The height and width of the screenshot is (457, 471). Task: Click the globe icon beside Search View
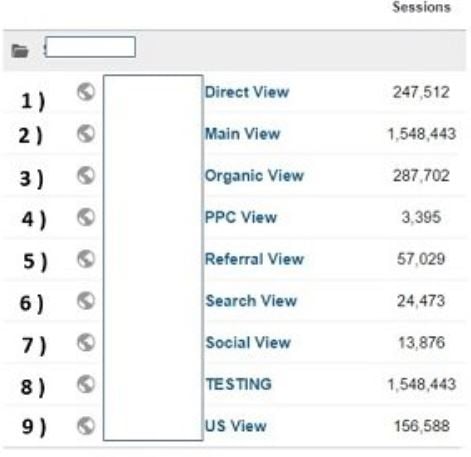pos(86,301)
